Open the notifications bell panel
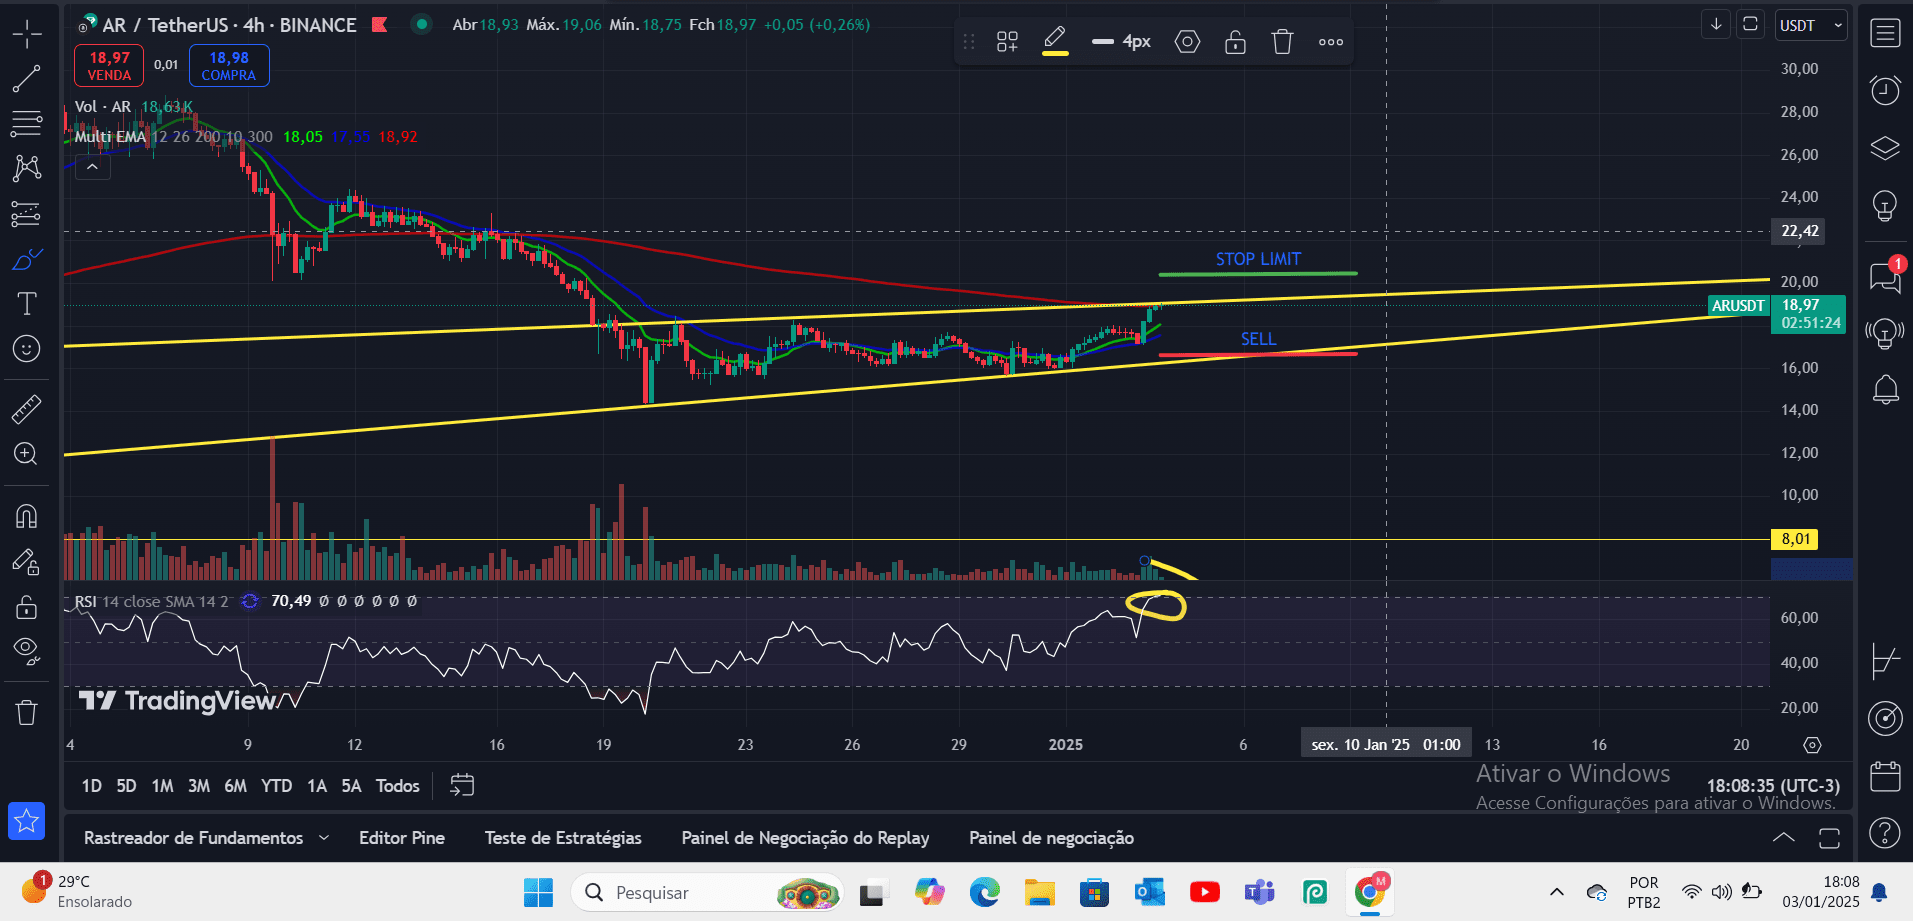The width and height of the screenshot is (1913, 921). (1885, 390)
